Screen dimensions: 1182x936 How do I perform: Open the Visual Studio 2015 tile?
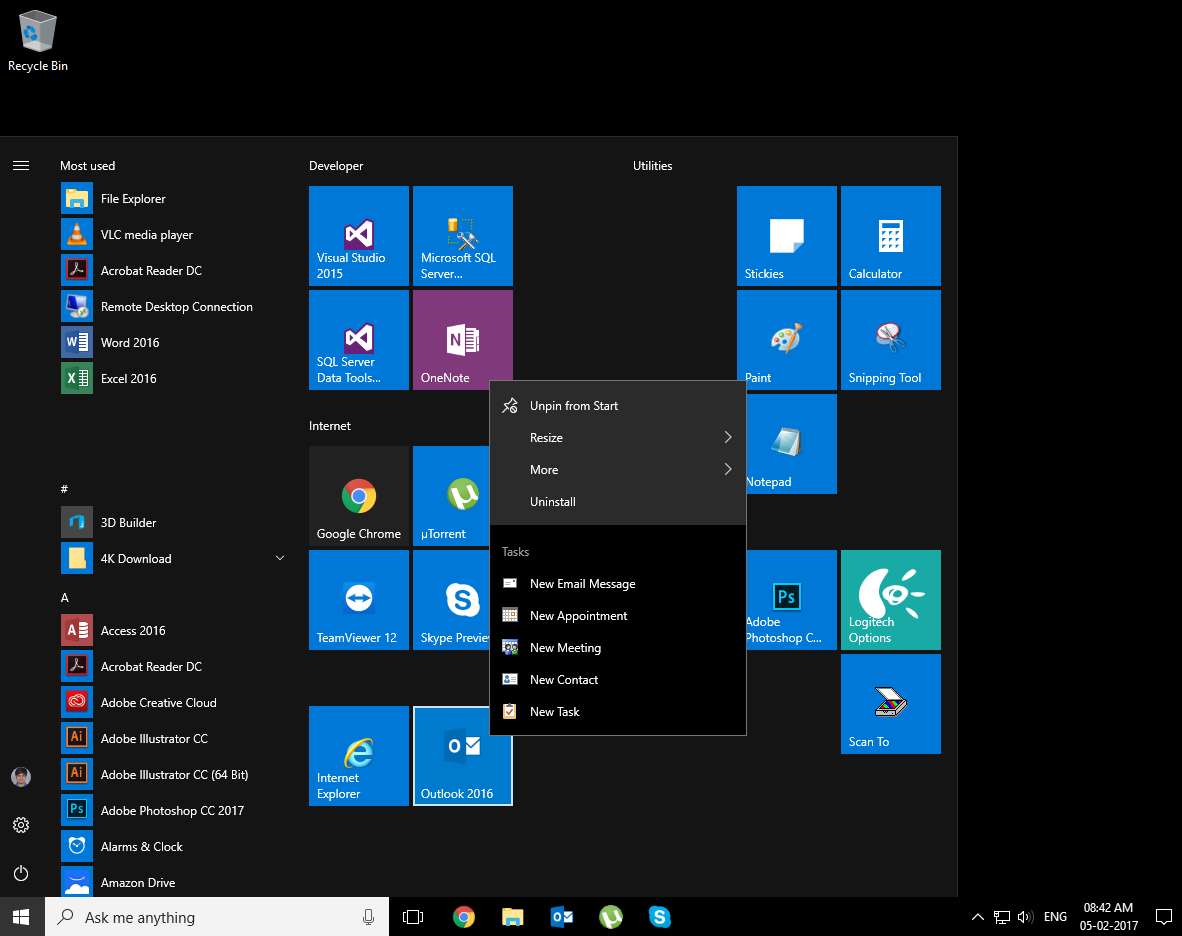point(359,236)
